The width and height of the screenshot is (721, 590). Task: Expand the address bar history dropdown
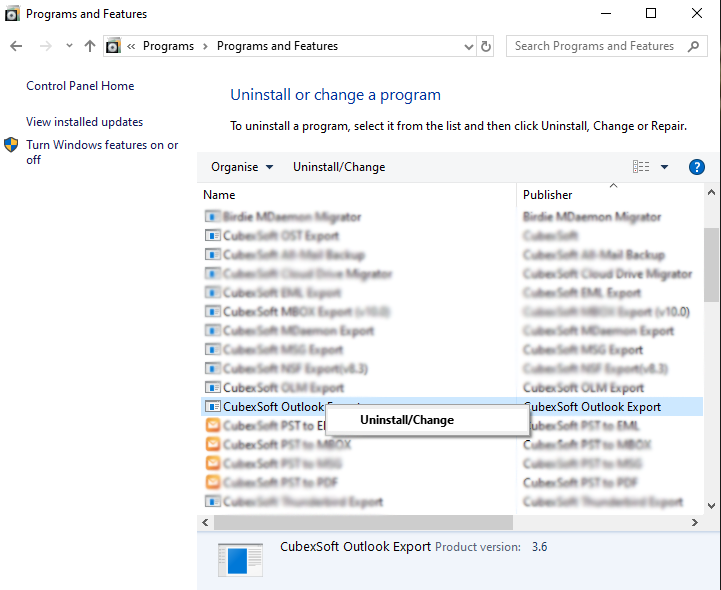click(x=469, y=46)
